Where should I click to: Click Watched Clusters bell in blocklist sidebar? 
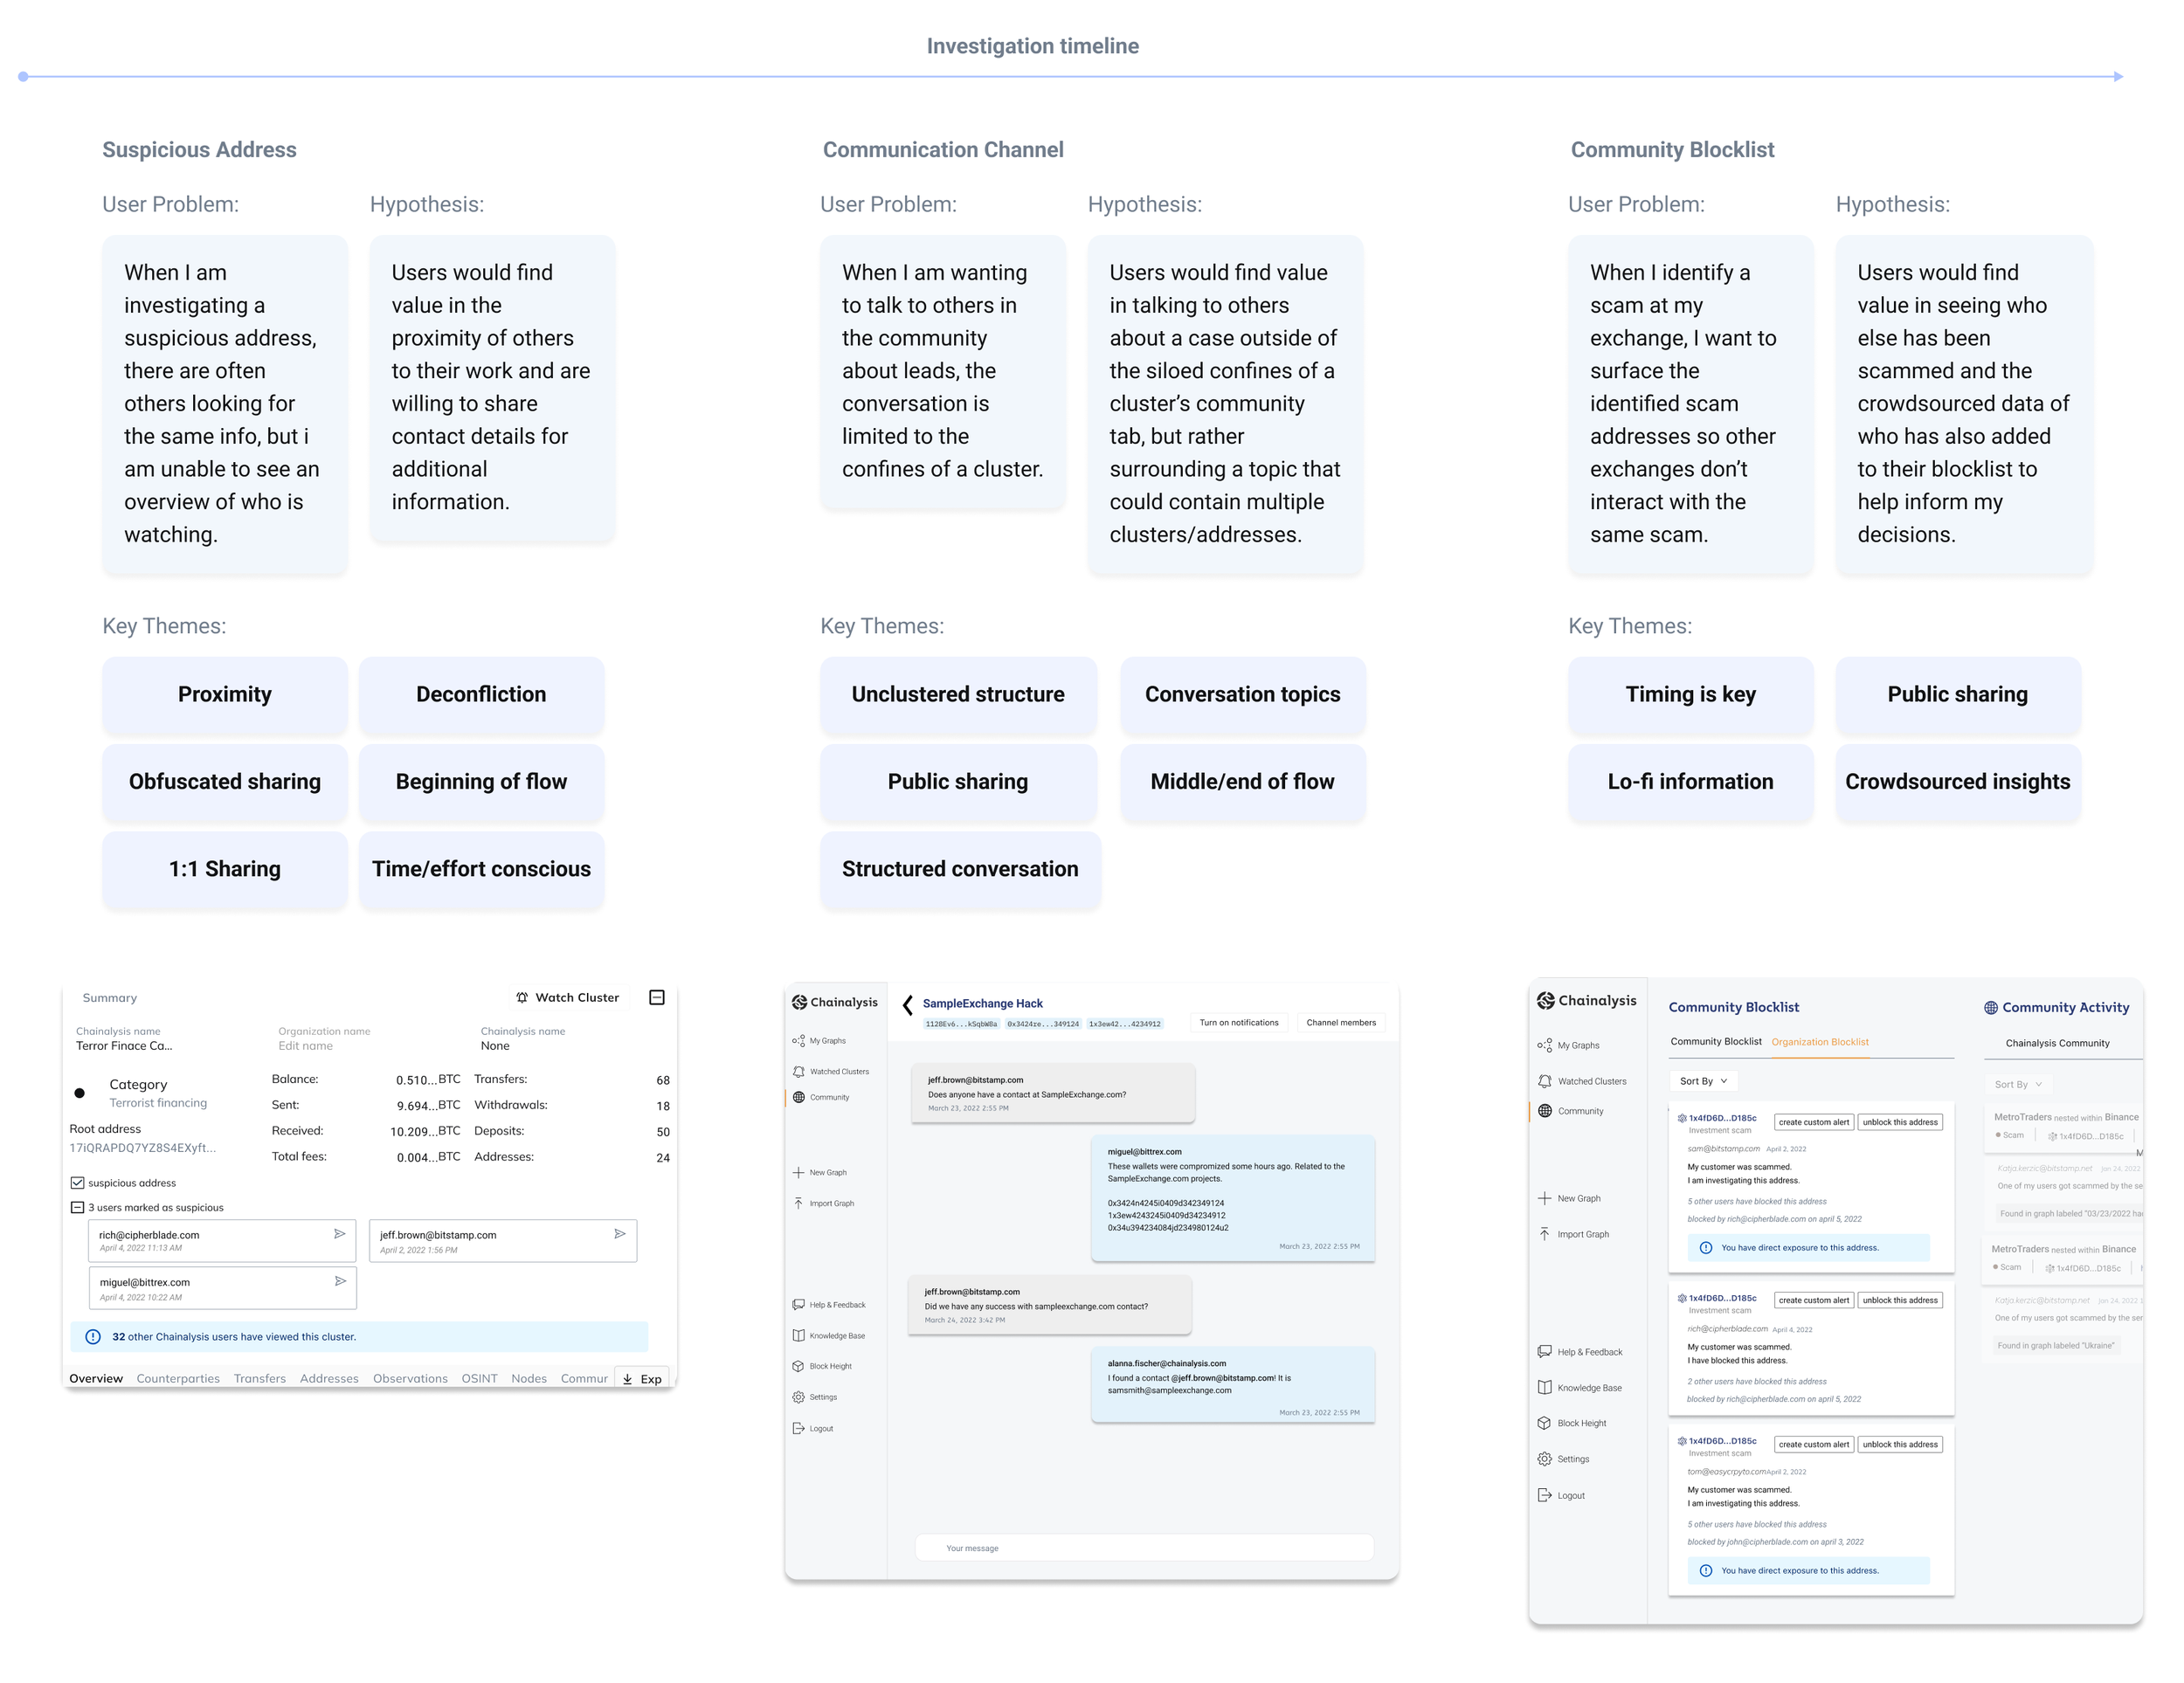(x=1545, y=1081)
